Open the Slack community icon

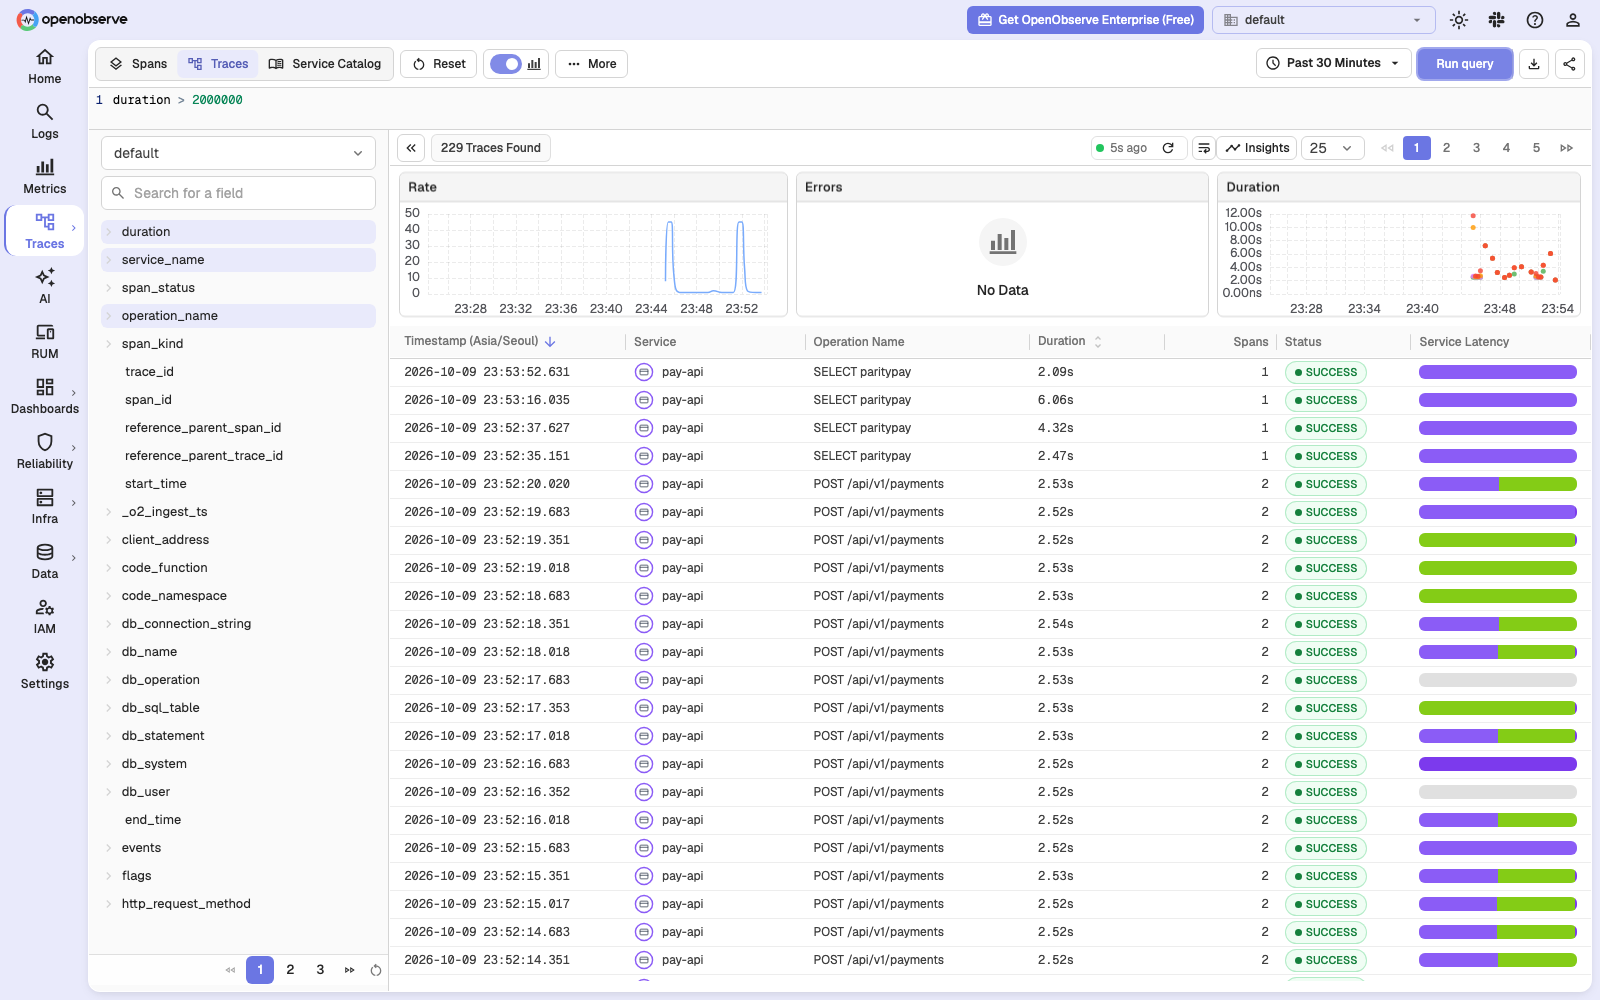(1497, 20)
